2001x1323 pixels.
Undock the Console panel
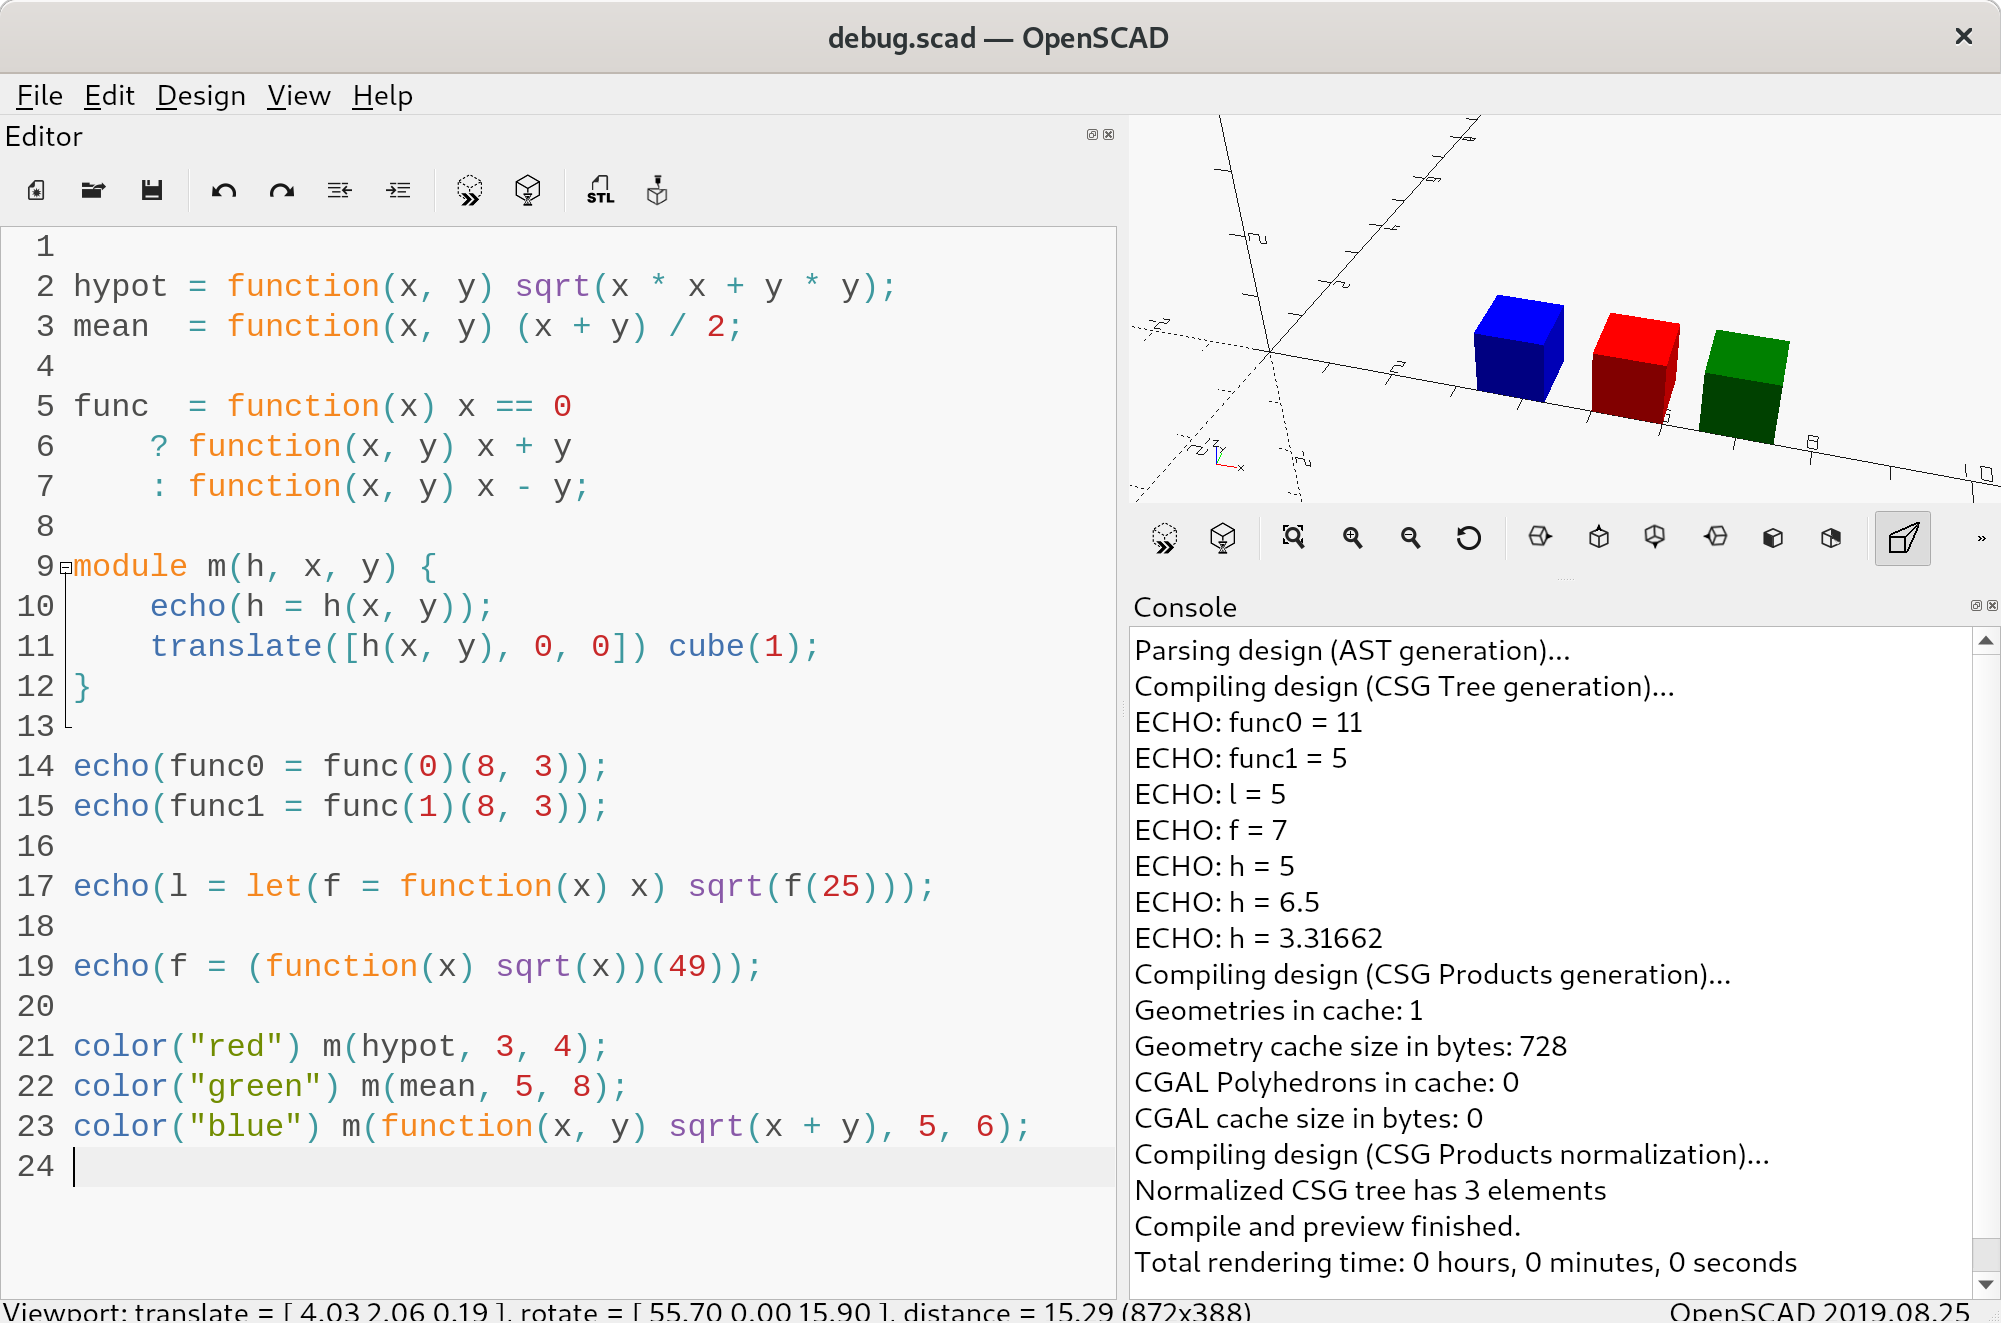point(1976,605)
